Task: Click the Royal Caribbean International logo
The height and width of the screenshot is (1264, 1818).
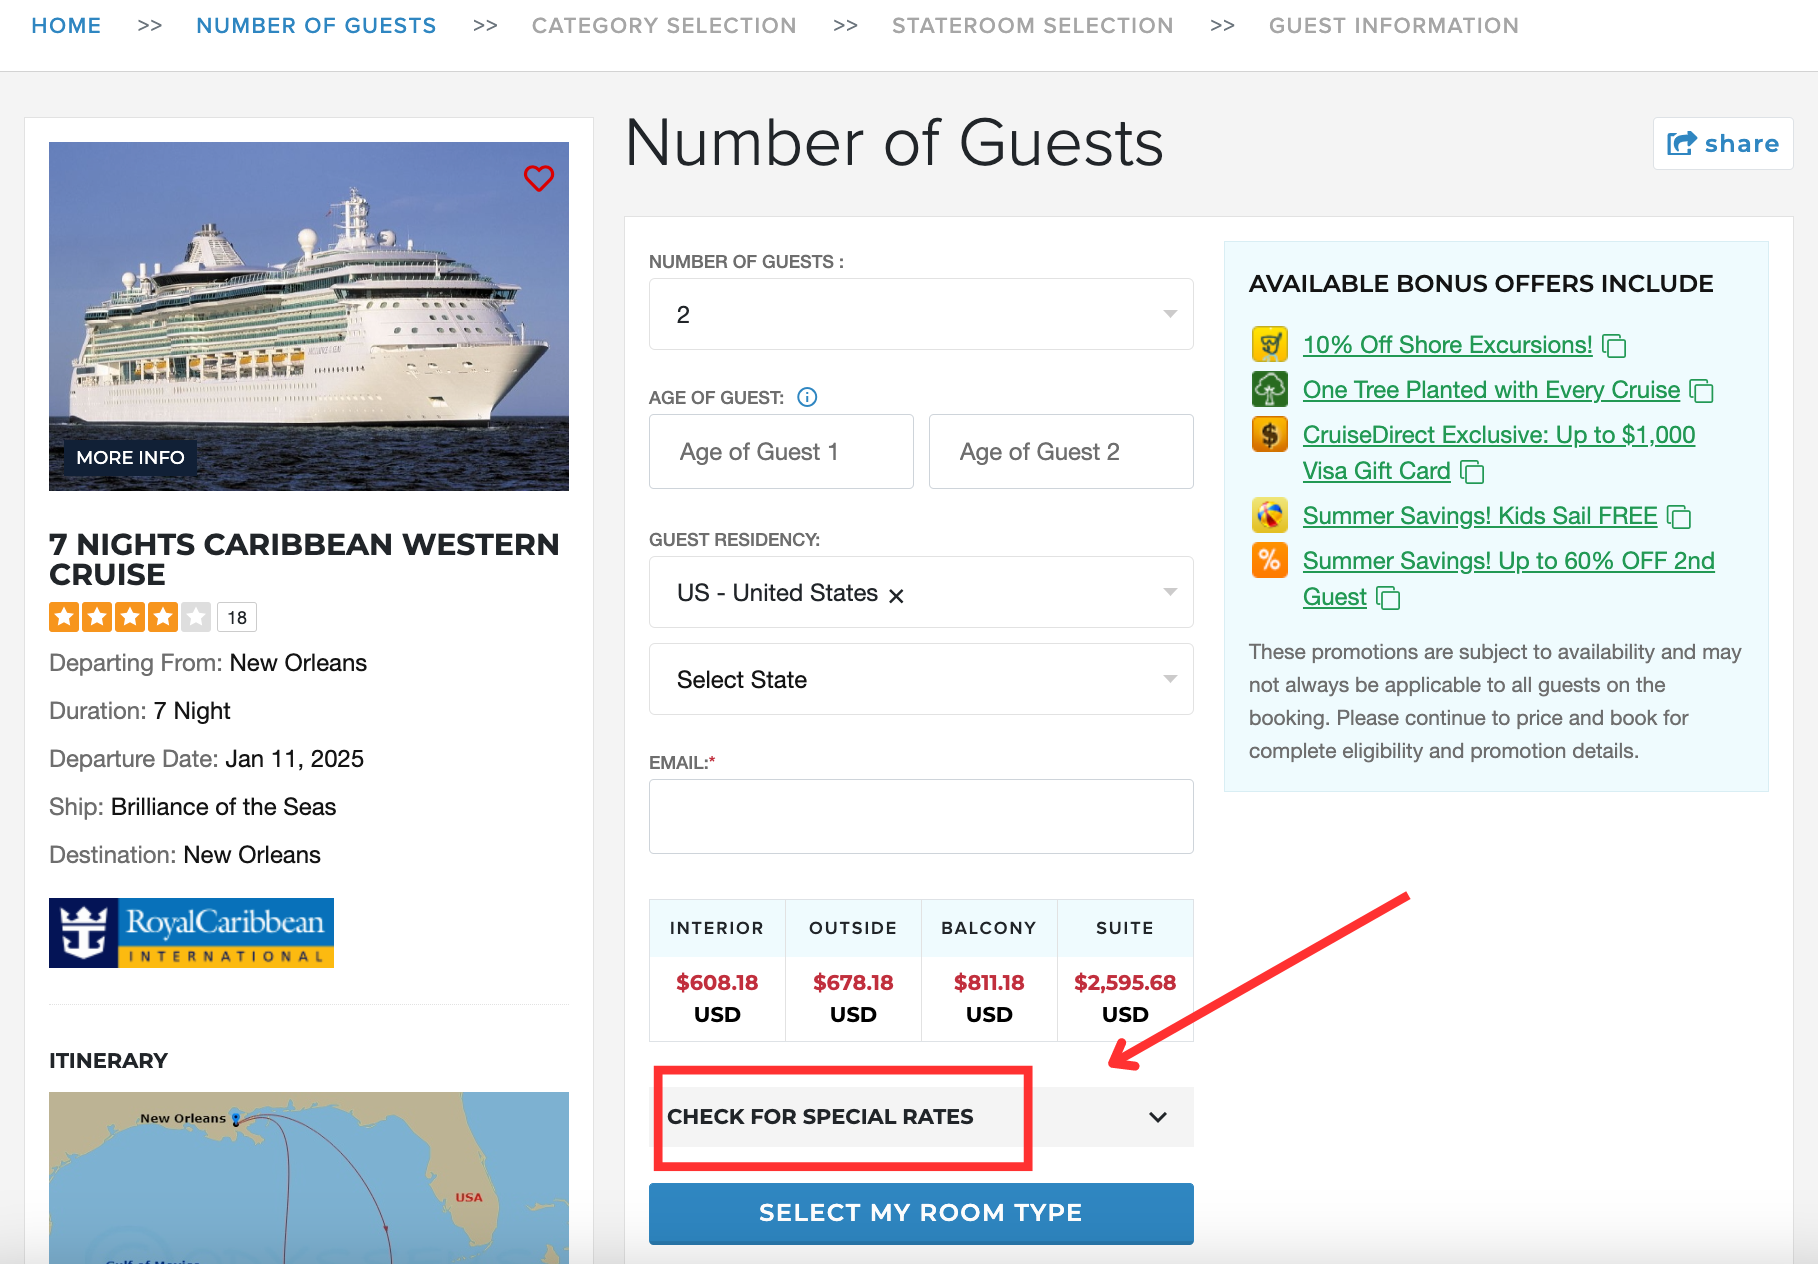Action: (x=191, y=931)
